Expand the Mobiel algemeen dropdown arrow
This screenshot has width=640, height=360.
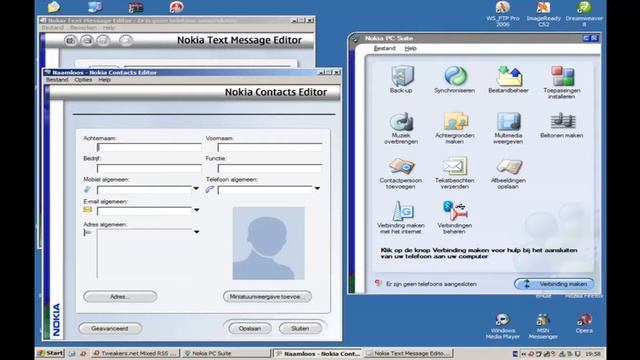click(196, 189)
